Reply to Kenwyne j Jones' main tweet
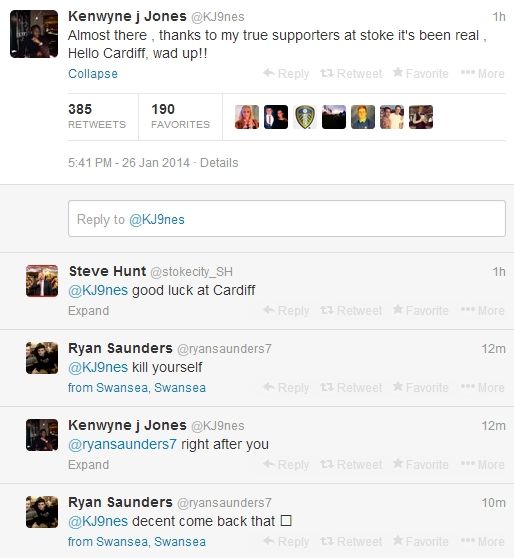Image resolution: width=514 pixels, height=558 pixels. point(286,74)
